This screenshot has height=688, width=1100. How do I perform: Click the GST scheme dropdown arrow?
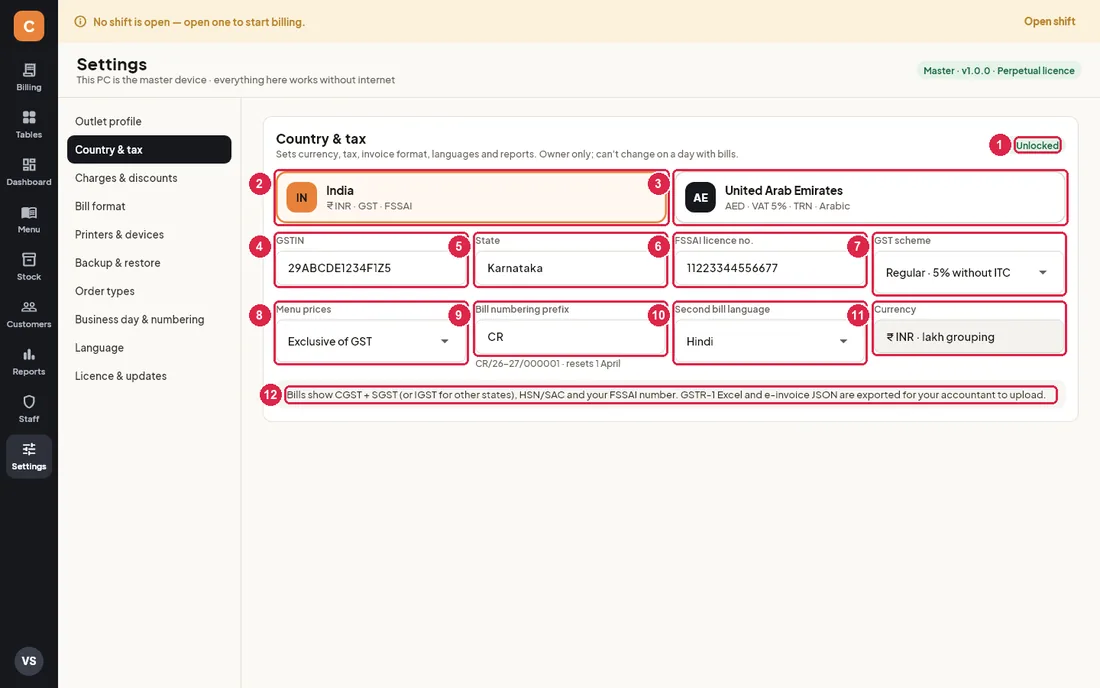coord(1042,273)
